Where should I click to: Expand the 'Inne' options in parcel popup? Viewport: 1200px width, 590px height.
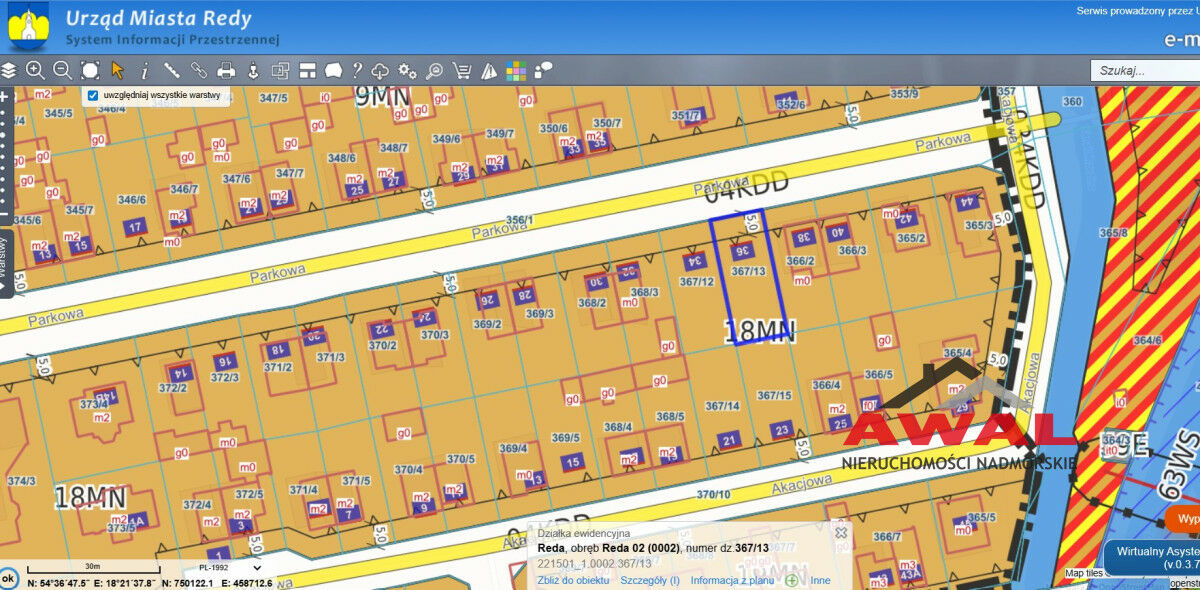tap(819, 580)
